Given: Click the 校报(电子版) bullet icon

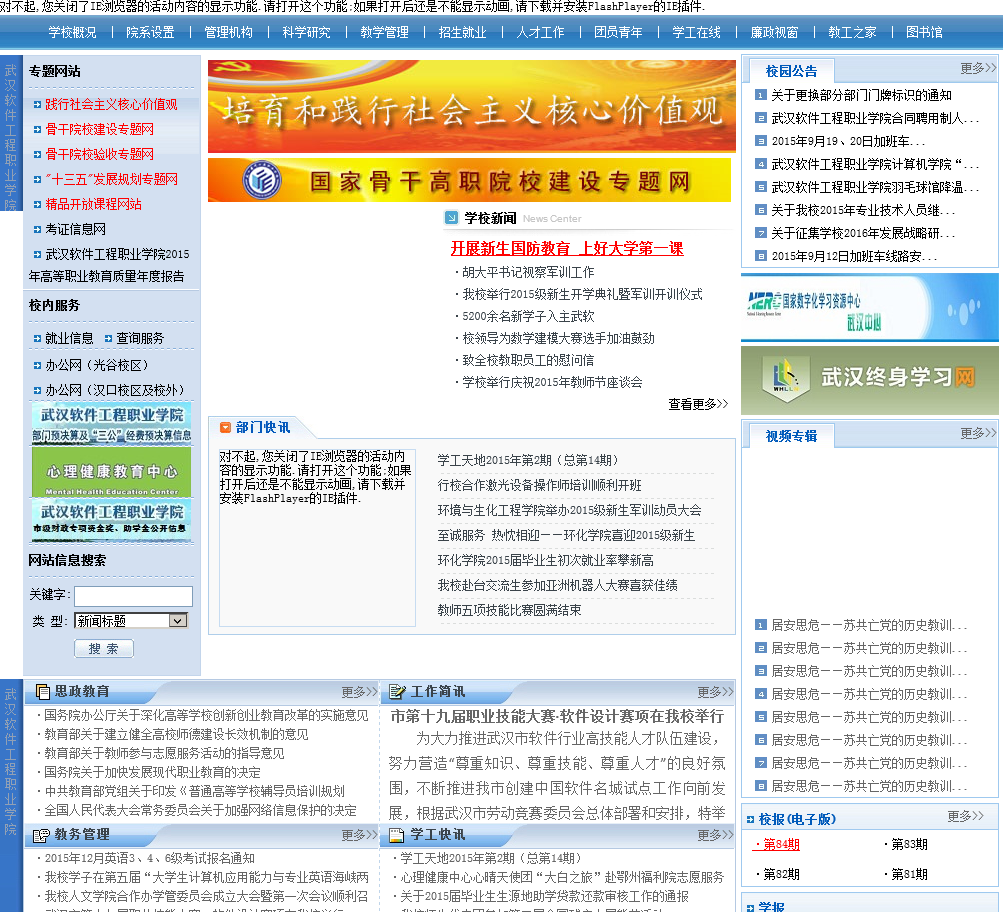Looking at the screenshot, I should (x=750, y=820).
